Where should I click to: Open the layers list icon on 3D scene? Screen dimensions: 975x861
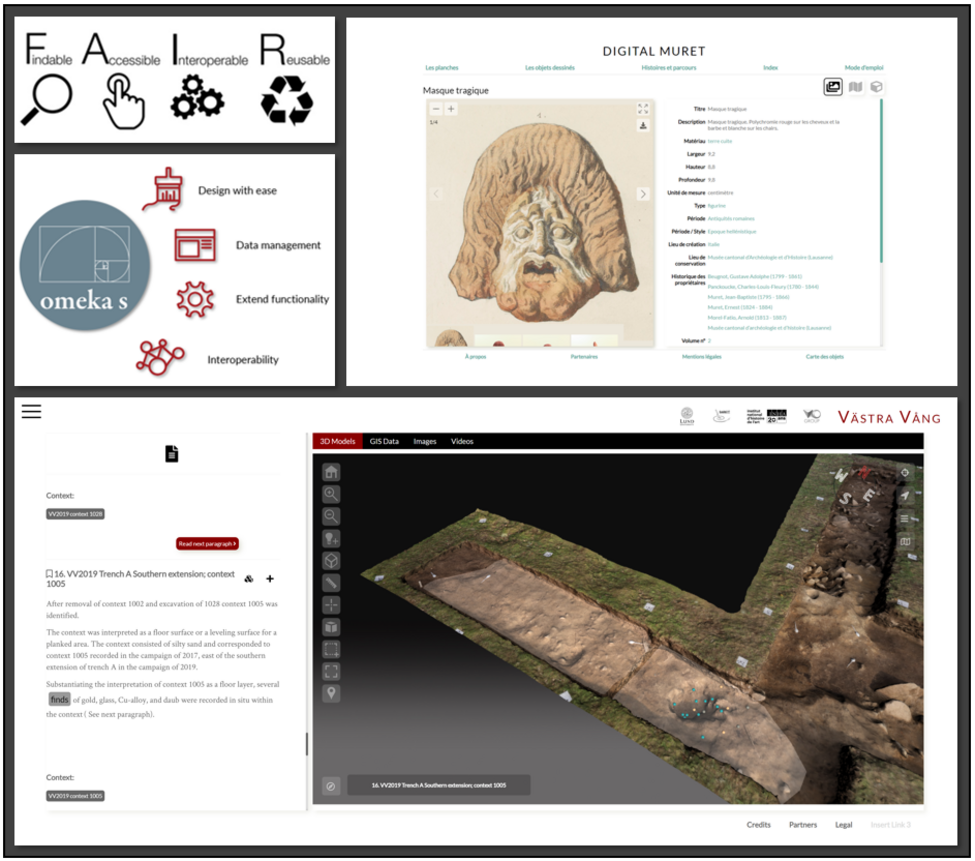point(905,518)
